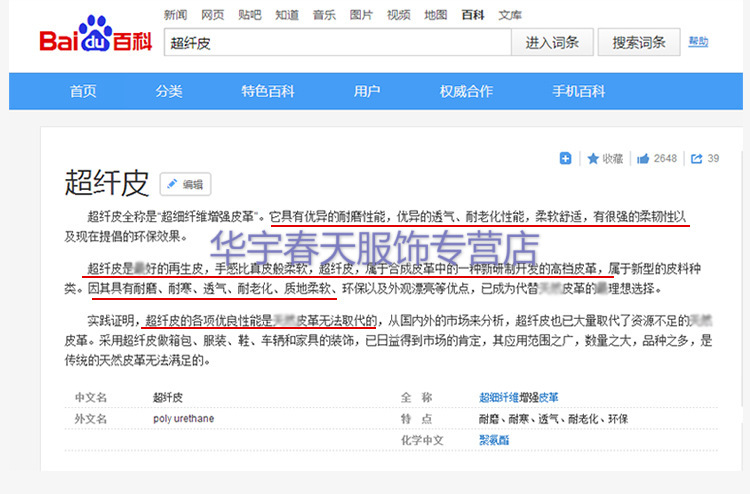
Task: Click the 收藏 star icon
Action: [593, 158]
